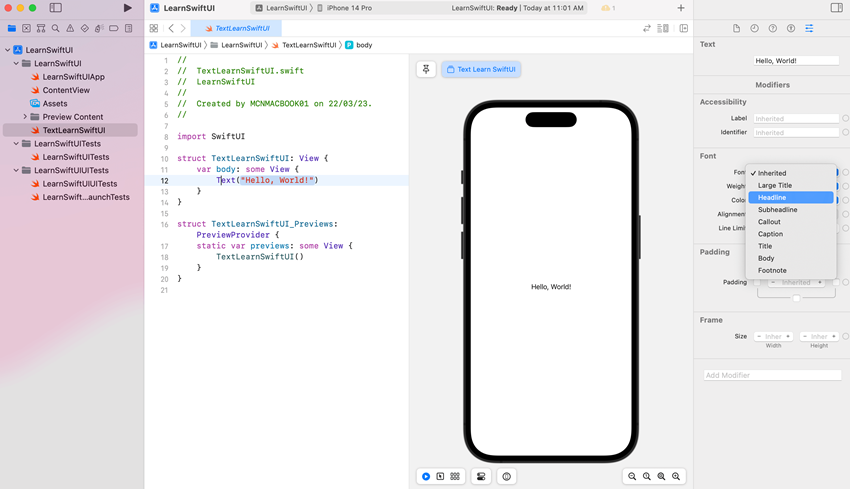The height and width of the screenshot is (489, 850).
Task: Run the project with the play button
Action: tap(127, 8)
